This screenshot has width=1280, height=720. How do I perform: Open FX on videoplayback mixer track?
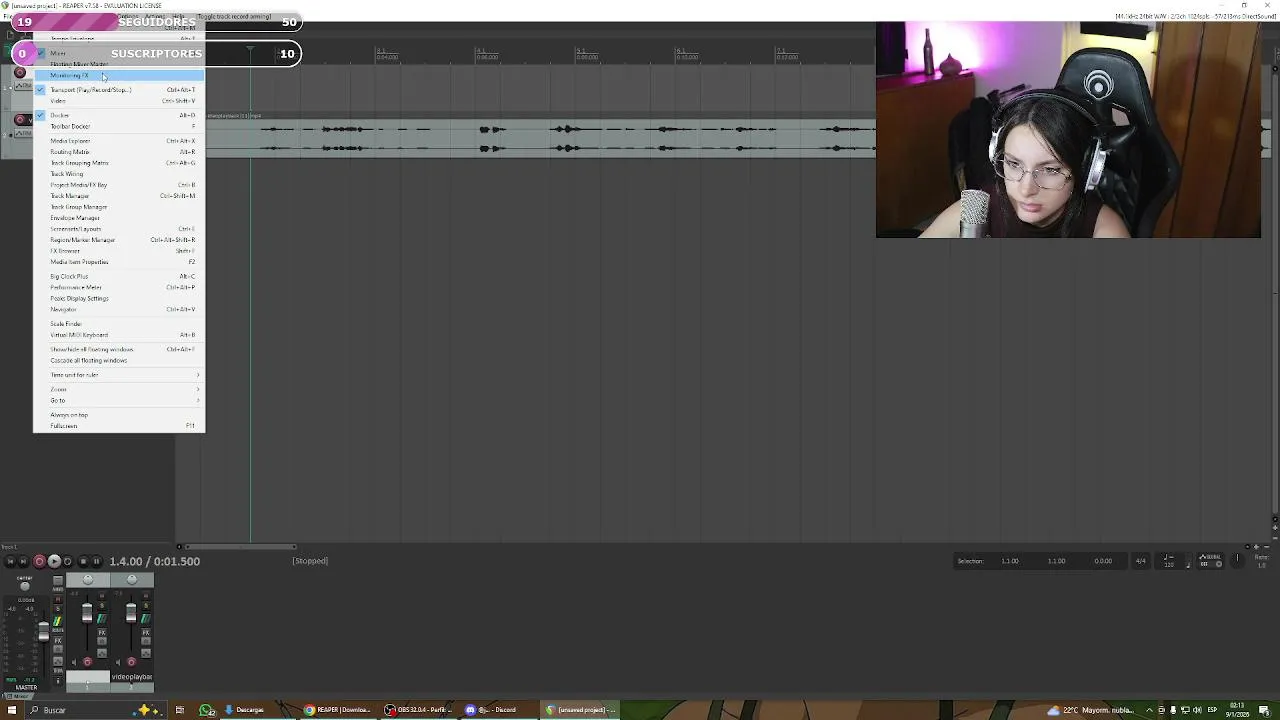click(x=146, y=633)
